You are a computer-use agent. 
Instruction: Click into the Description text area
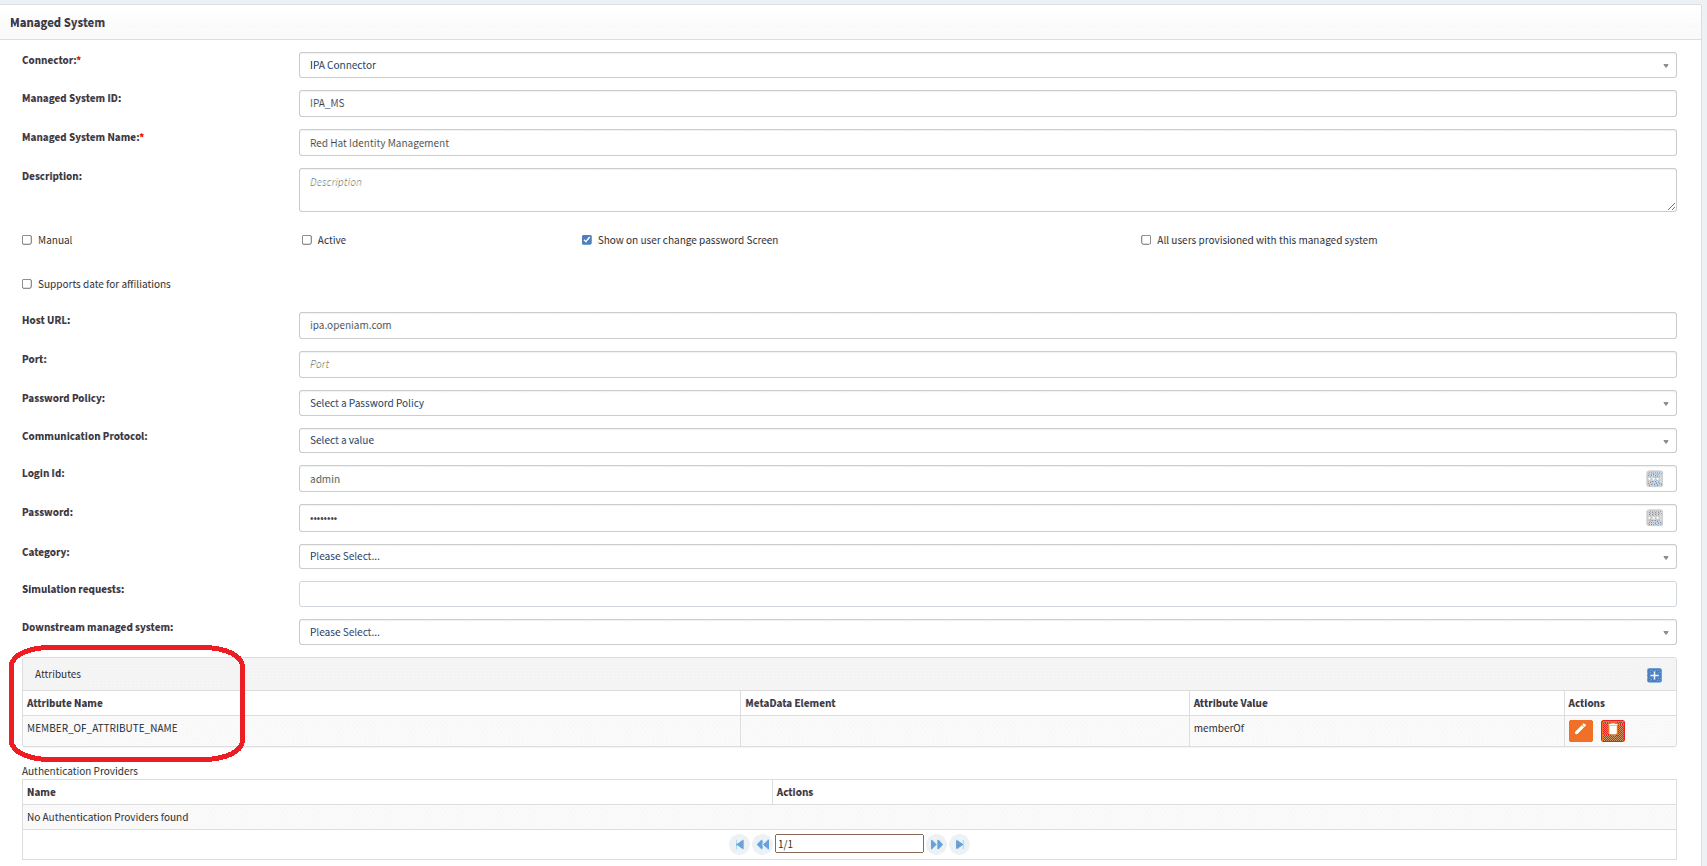coord(987,190)
